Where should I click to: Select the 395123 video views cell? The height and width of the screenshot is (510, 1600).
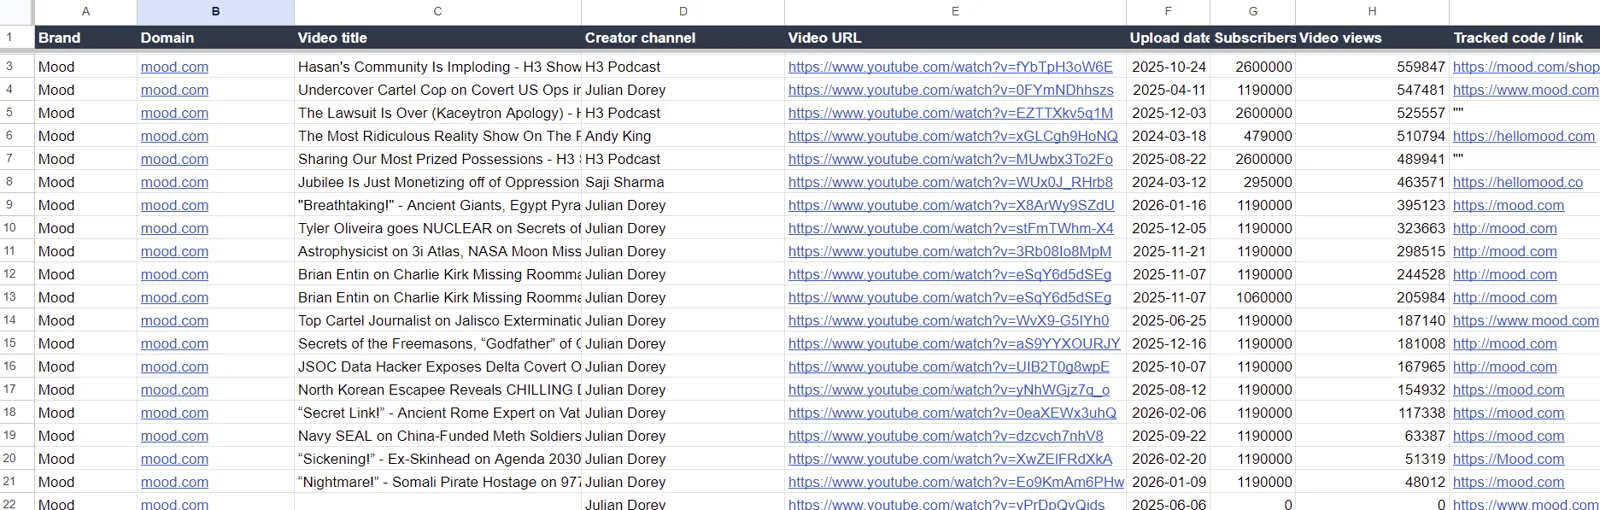[x=1373, y=205]
